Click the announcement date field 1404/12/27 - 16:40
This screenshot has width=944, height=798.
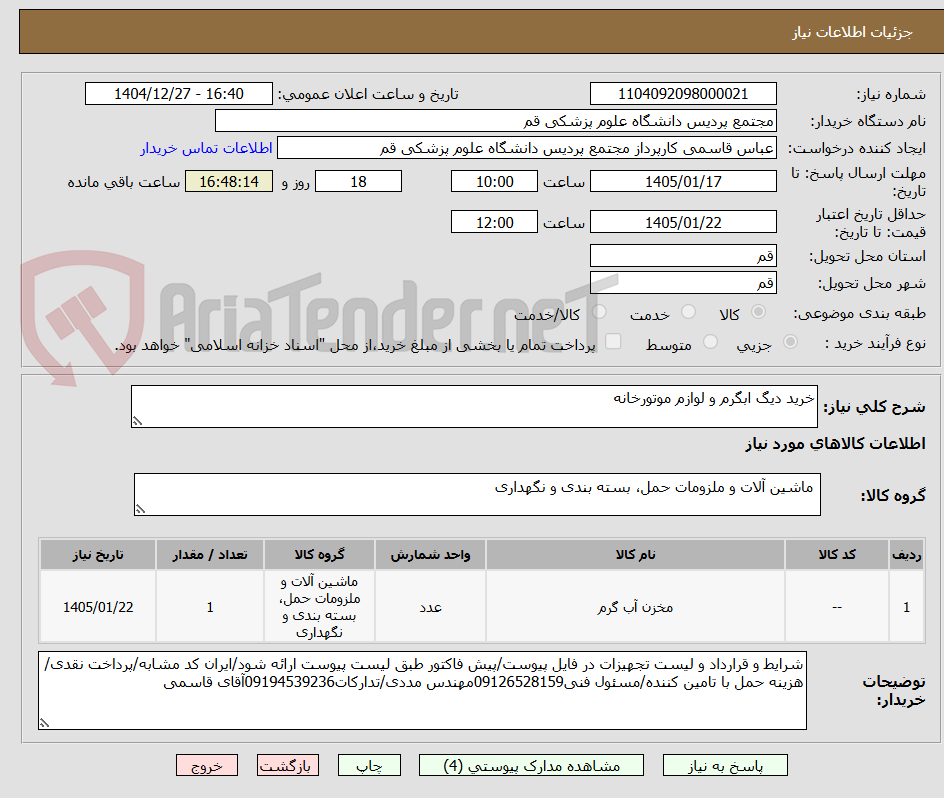(179, 94)
